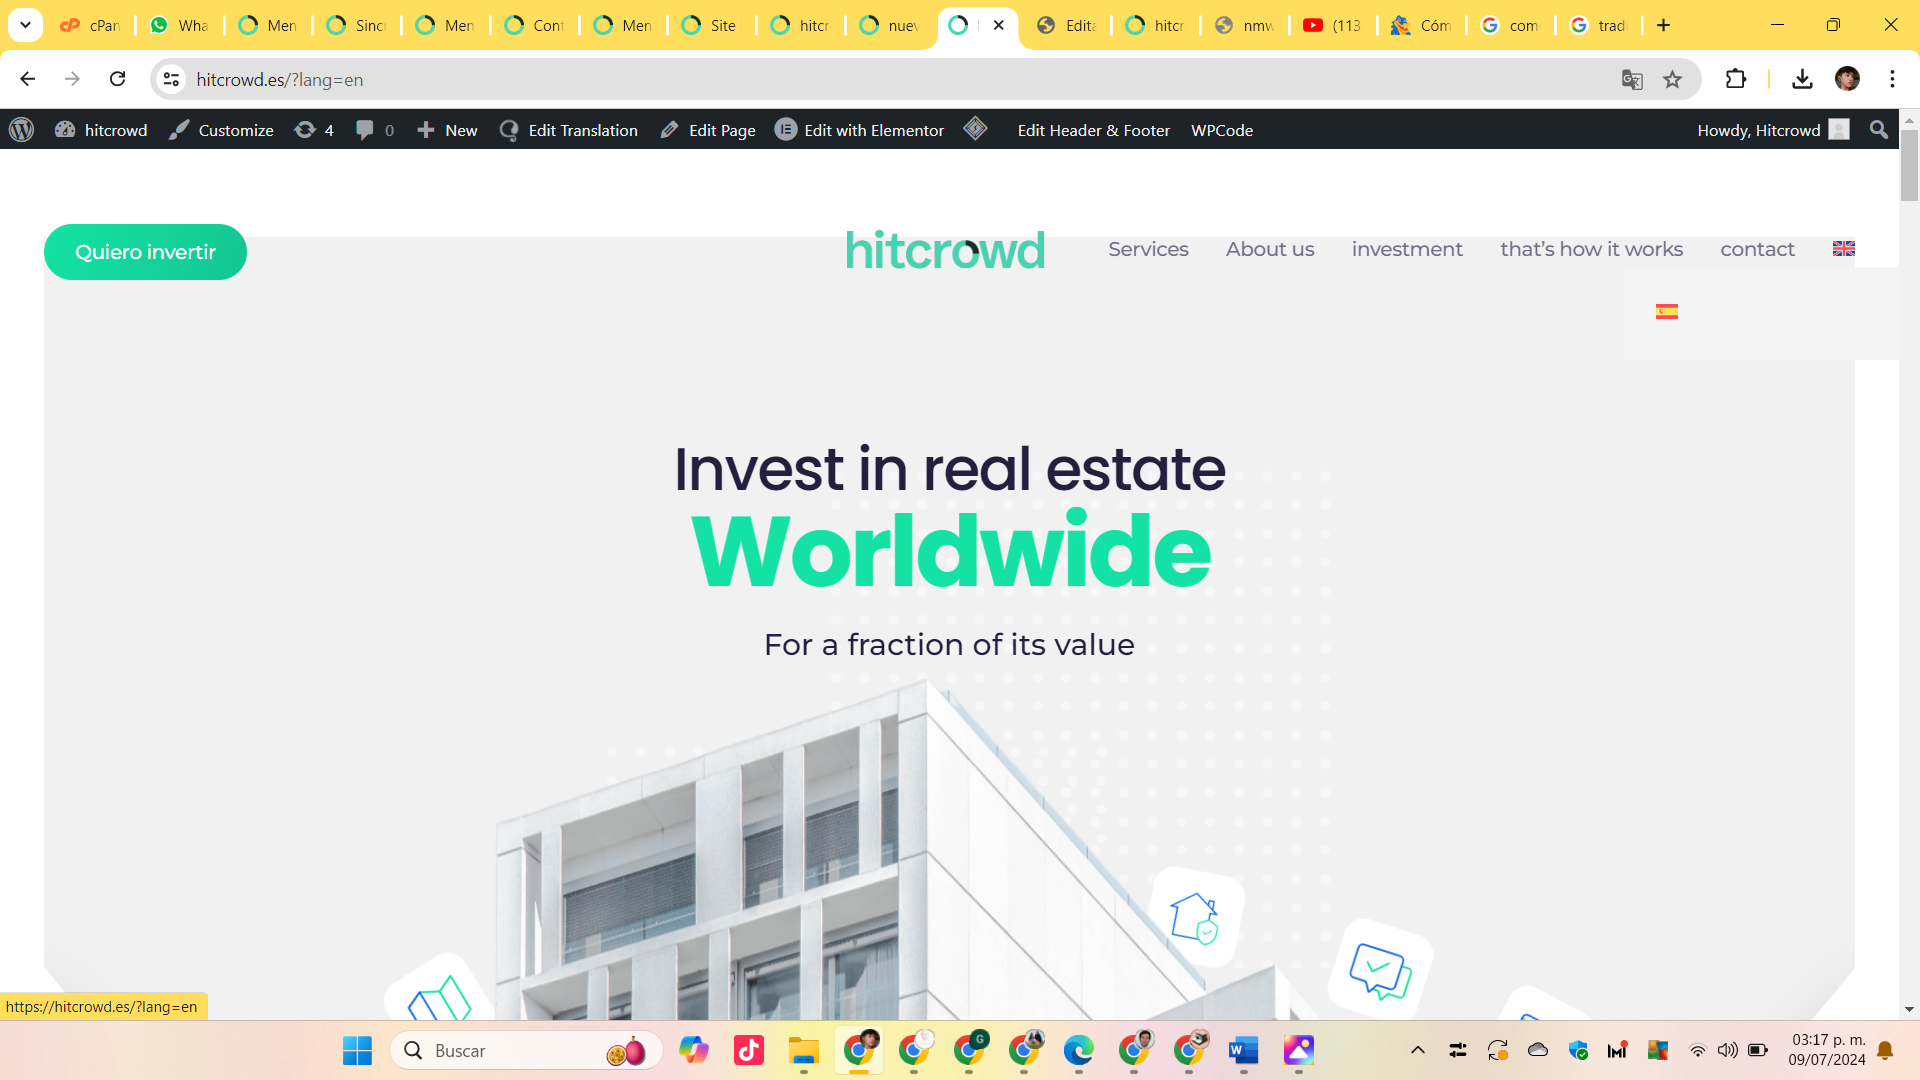1920x1080 pixels.
Task: Select the Spanish flag language icon
Action: pyautogui.click(x=1666, y=312)
